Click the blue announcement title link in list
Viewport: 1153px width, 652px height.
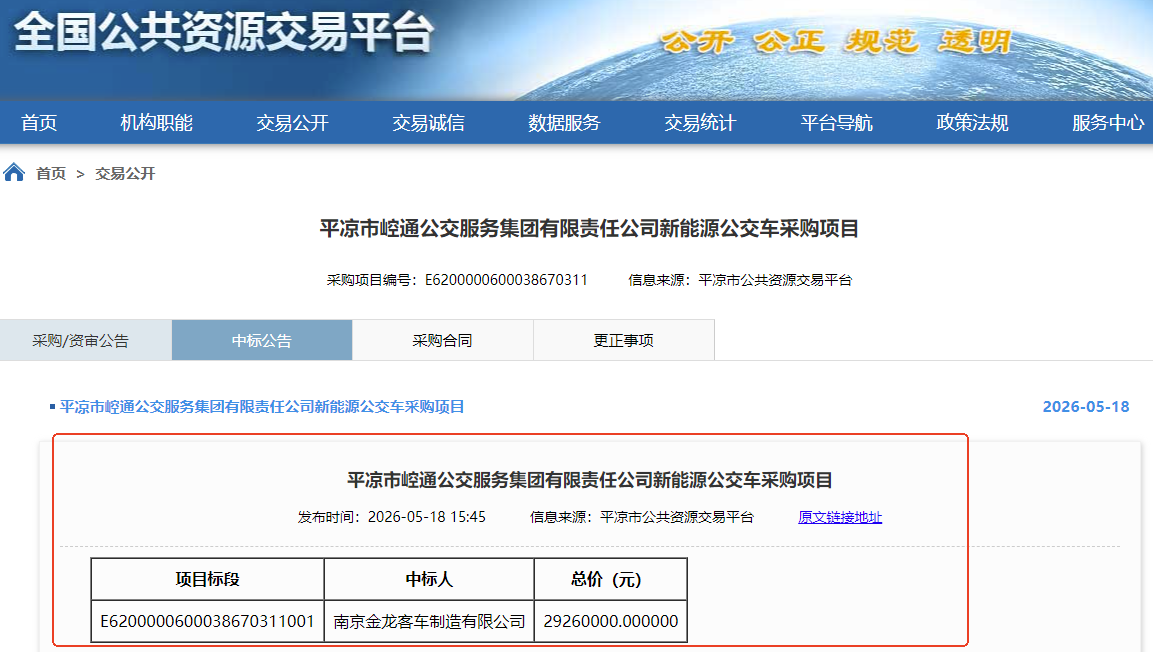262,406
